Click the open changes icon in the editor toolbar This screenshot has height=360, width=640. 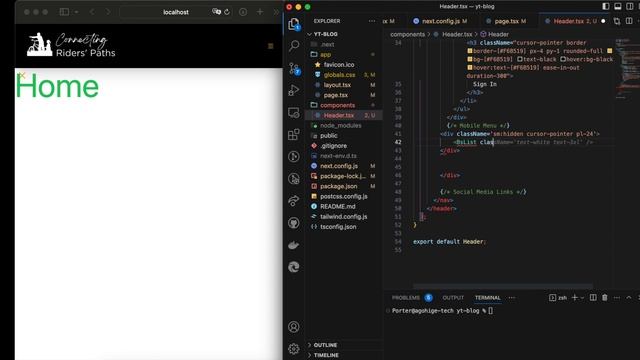coord(617,21)
